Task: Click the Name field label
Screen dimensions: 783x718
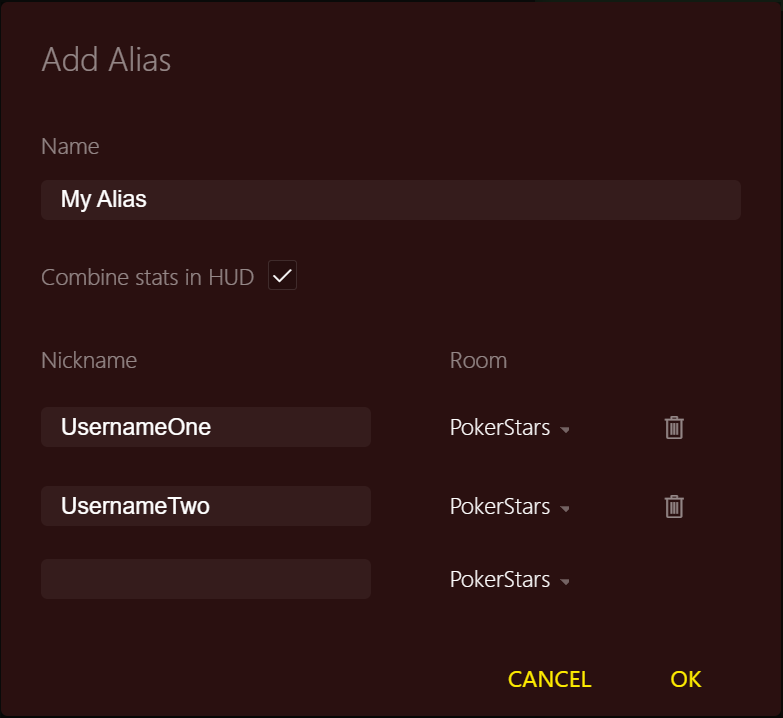Action: [70, 146]
